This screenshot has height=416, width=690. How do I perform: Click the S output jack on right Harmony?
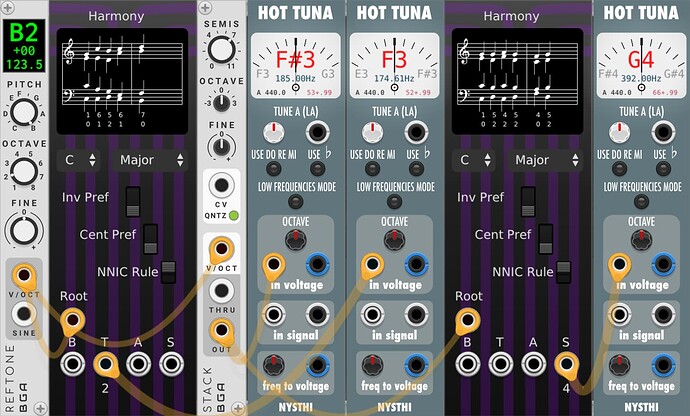click(x=566, y=364)
